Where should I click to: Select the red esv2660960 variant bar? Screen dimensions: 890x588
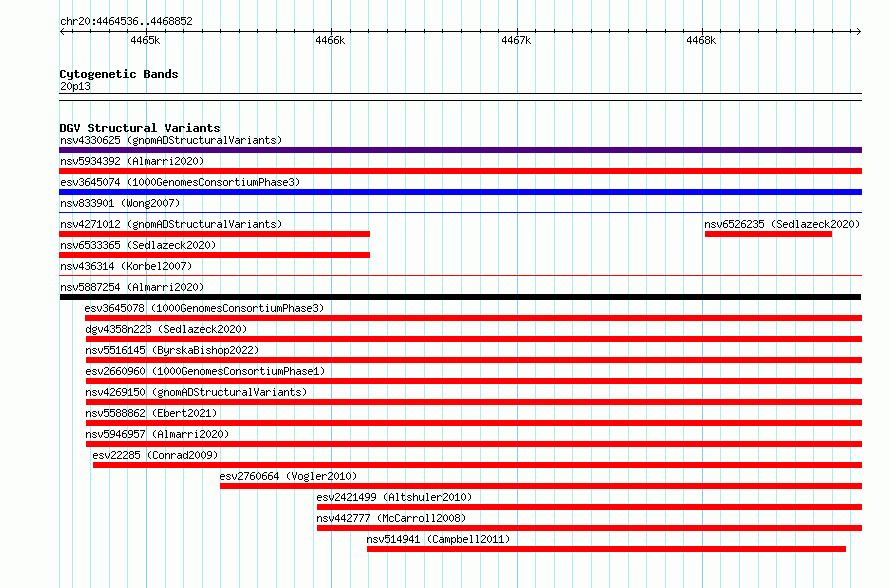coord(474,381)
